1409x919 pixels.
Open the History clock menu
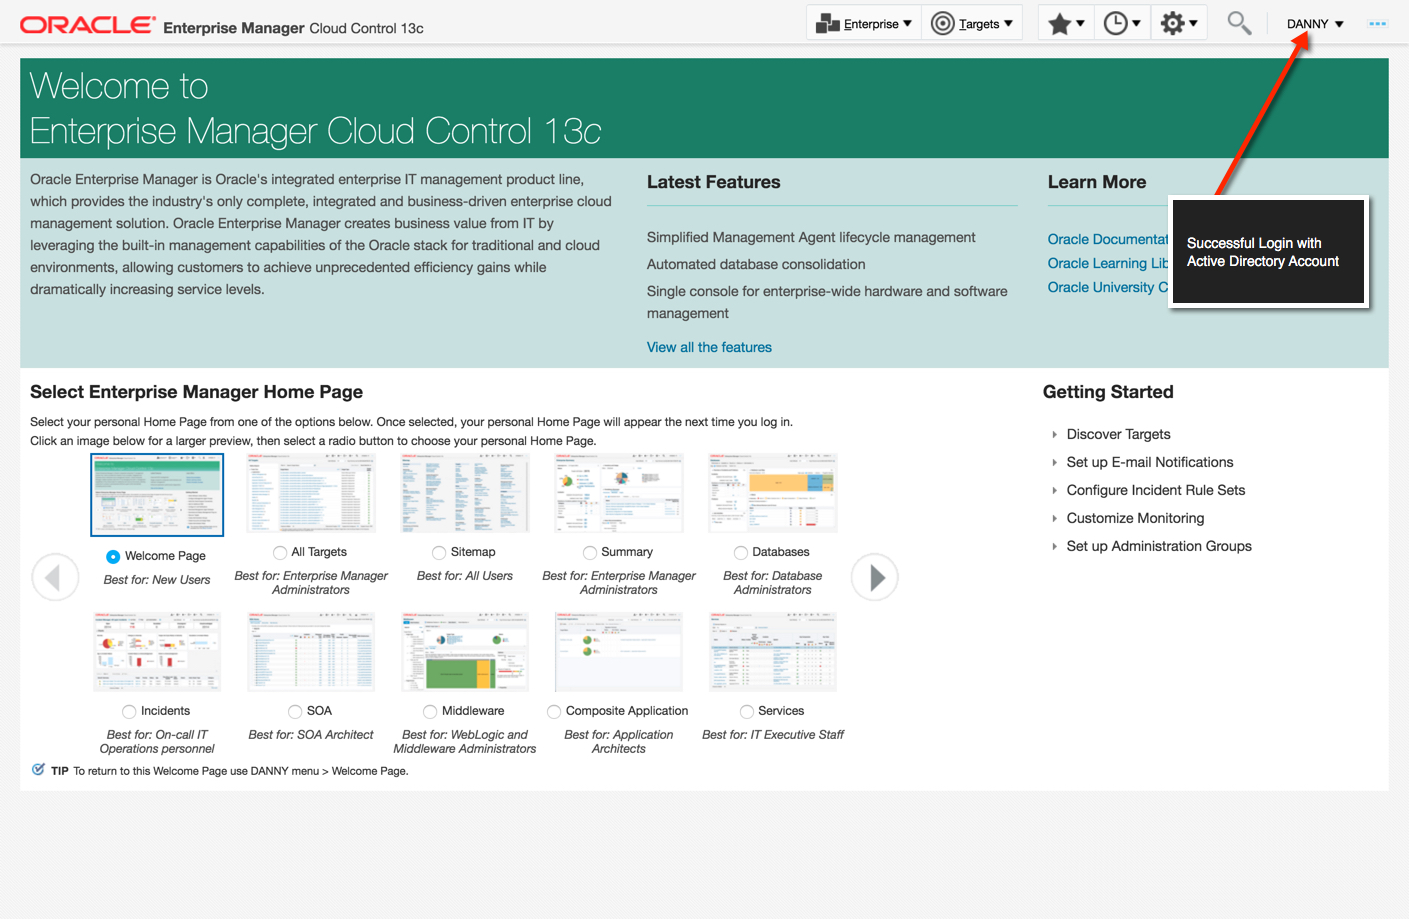point(1122,24)
